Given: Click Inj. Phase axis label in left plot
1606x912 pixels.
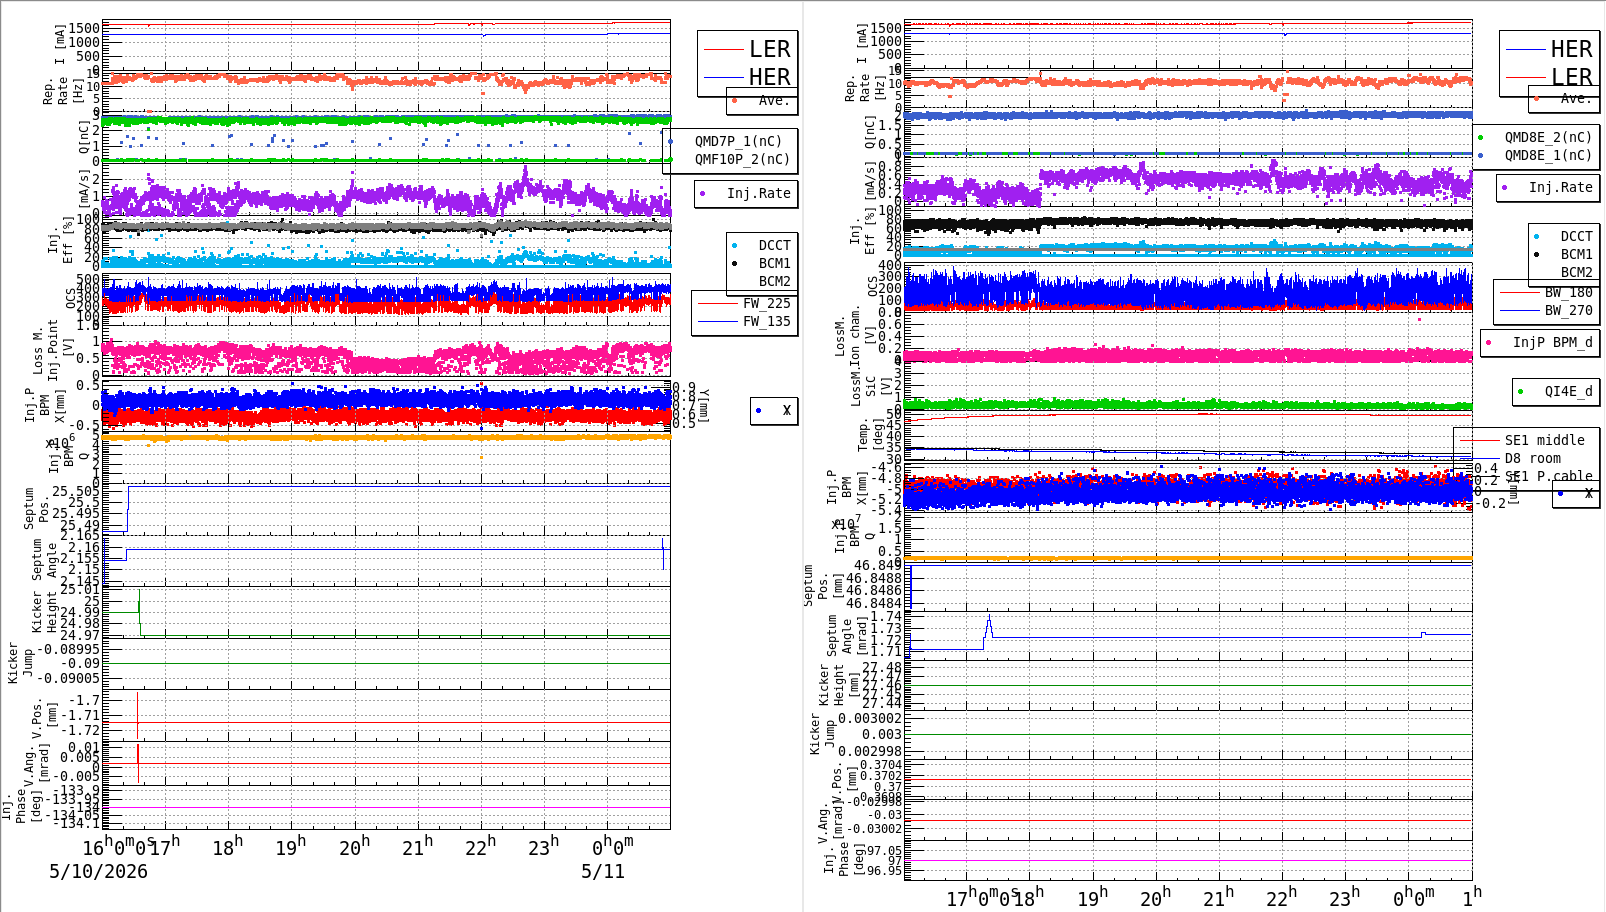Looking at the screenshot, I should point(22,806).
